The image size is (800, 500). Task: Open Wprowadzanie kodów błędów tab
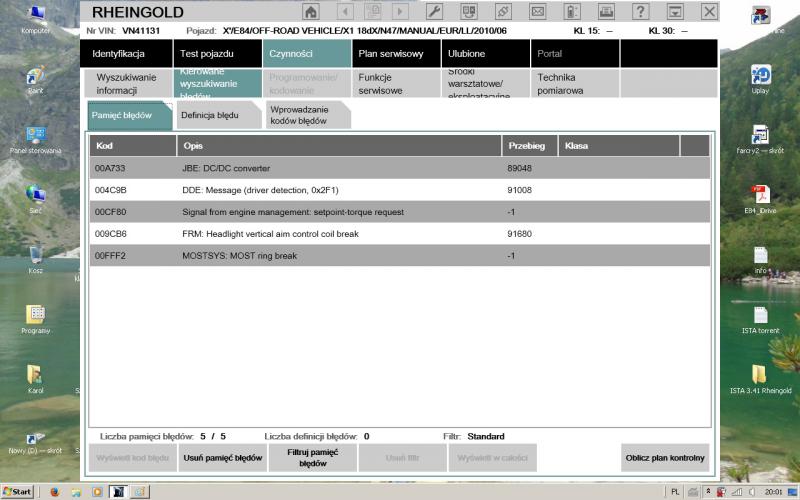point(308,115)
